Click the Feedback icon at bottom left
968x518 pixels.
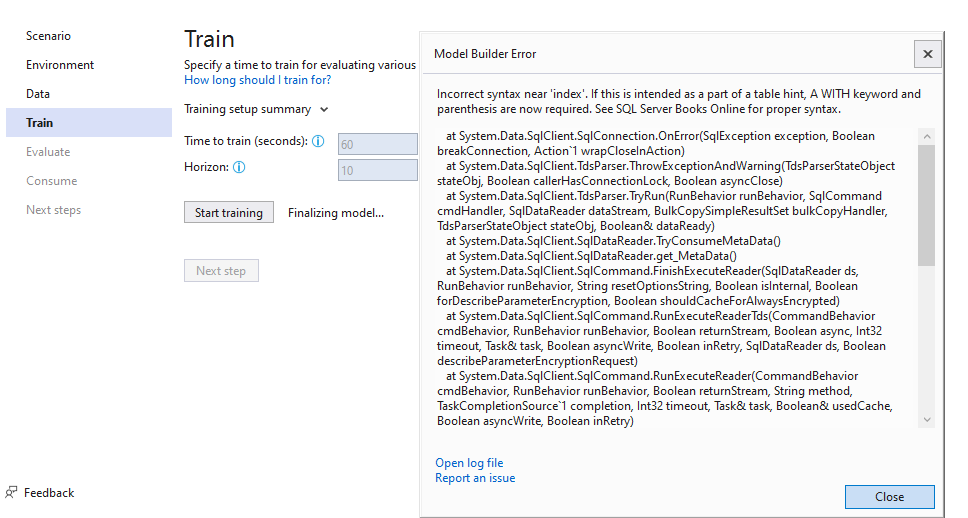coord(11,493)
